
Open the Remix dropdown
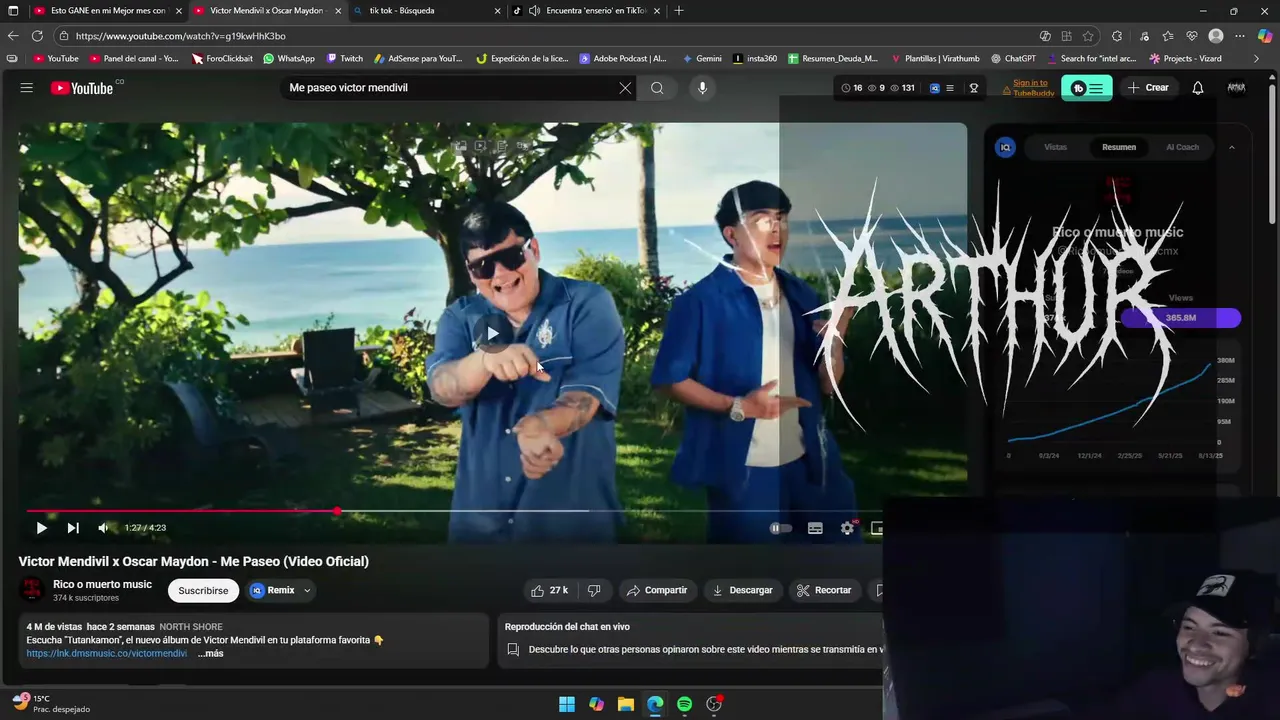[x=280, y=590]
